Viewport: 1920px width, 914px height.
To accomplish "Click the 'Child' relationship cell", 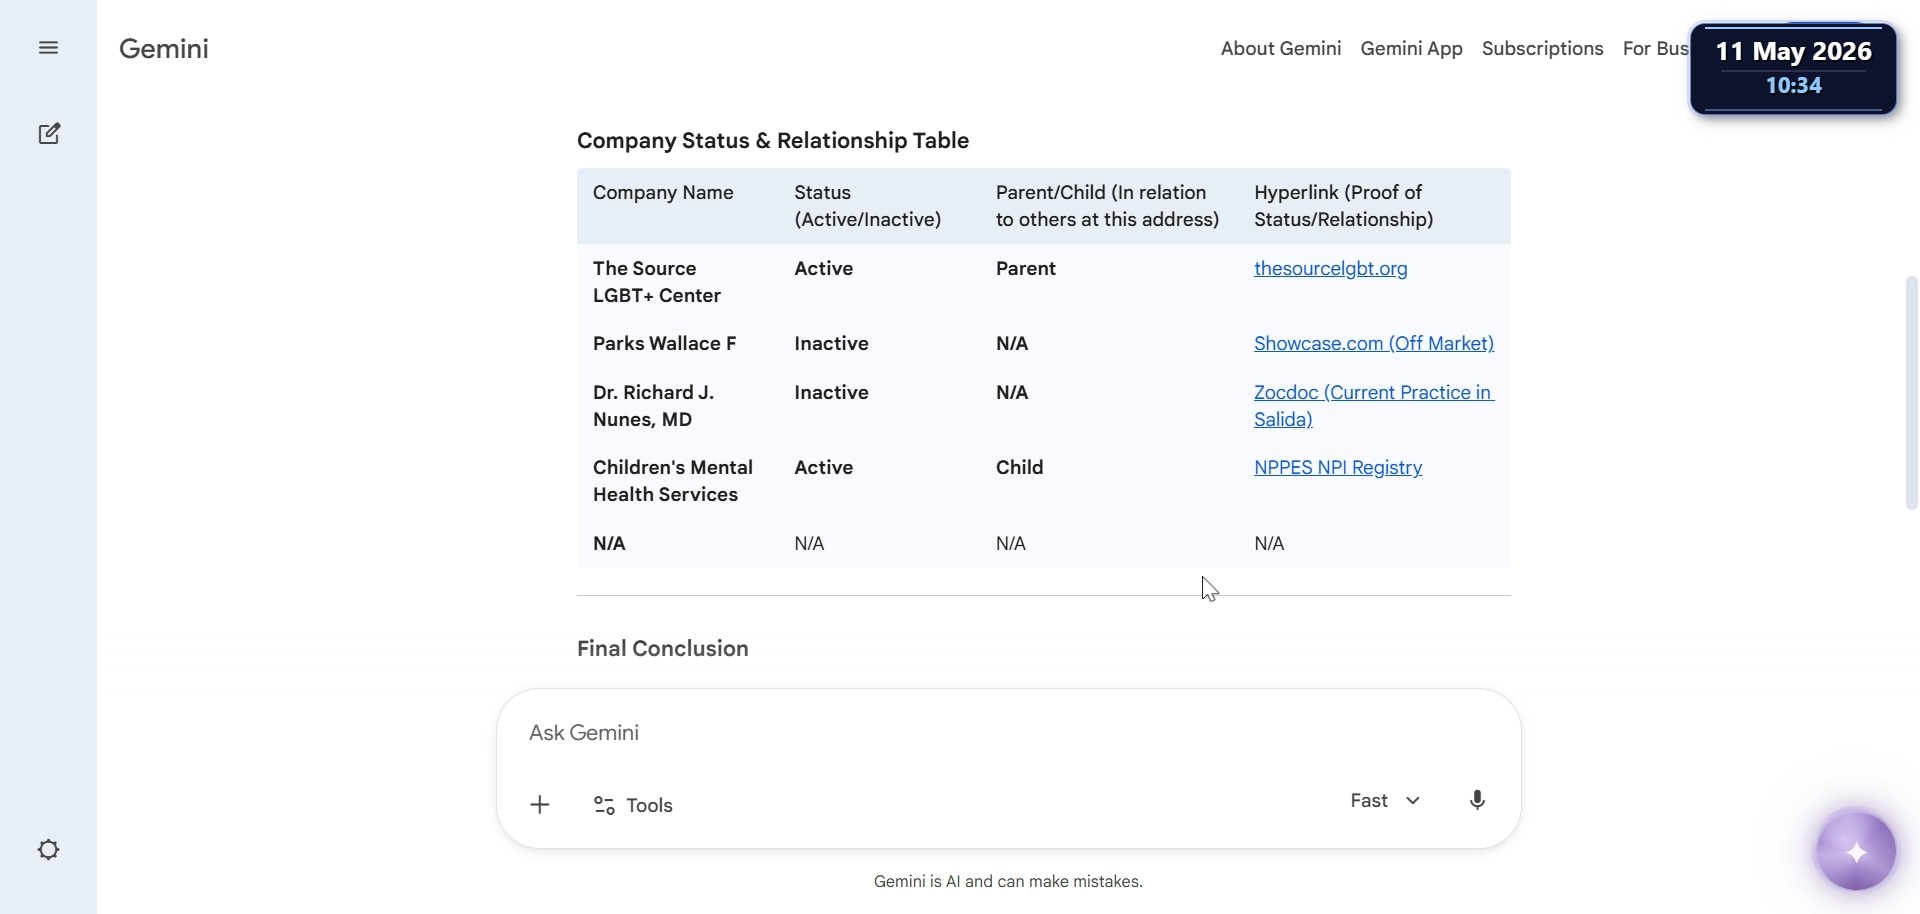I will 1020,467.
